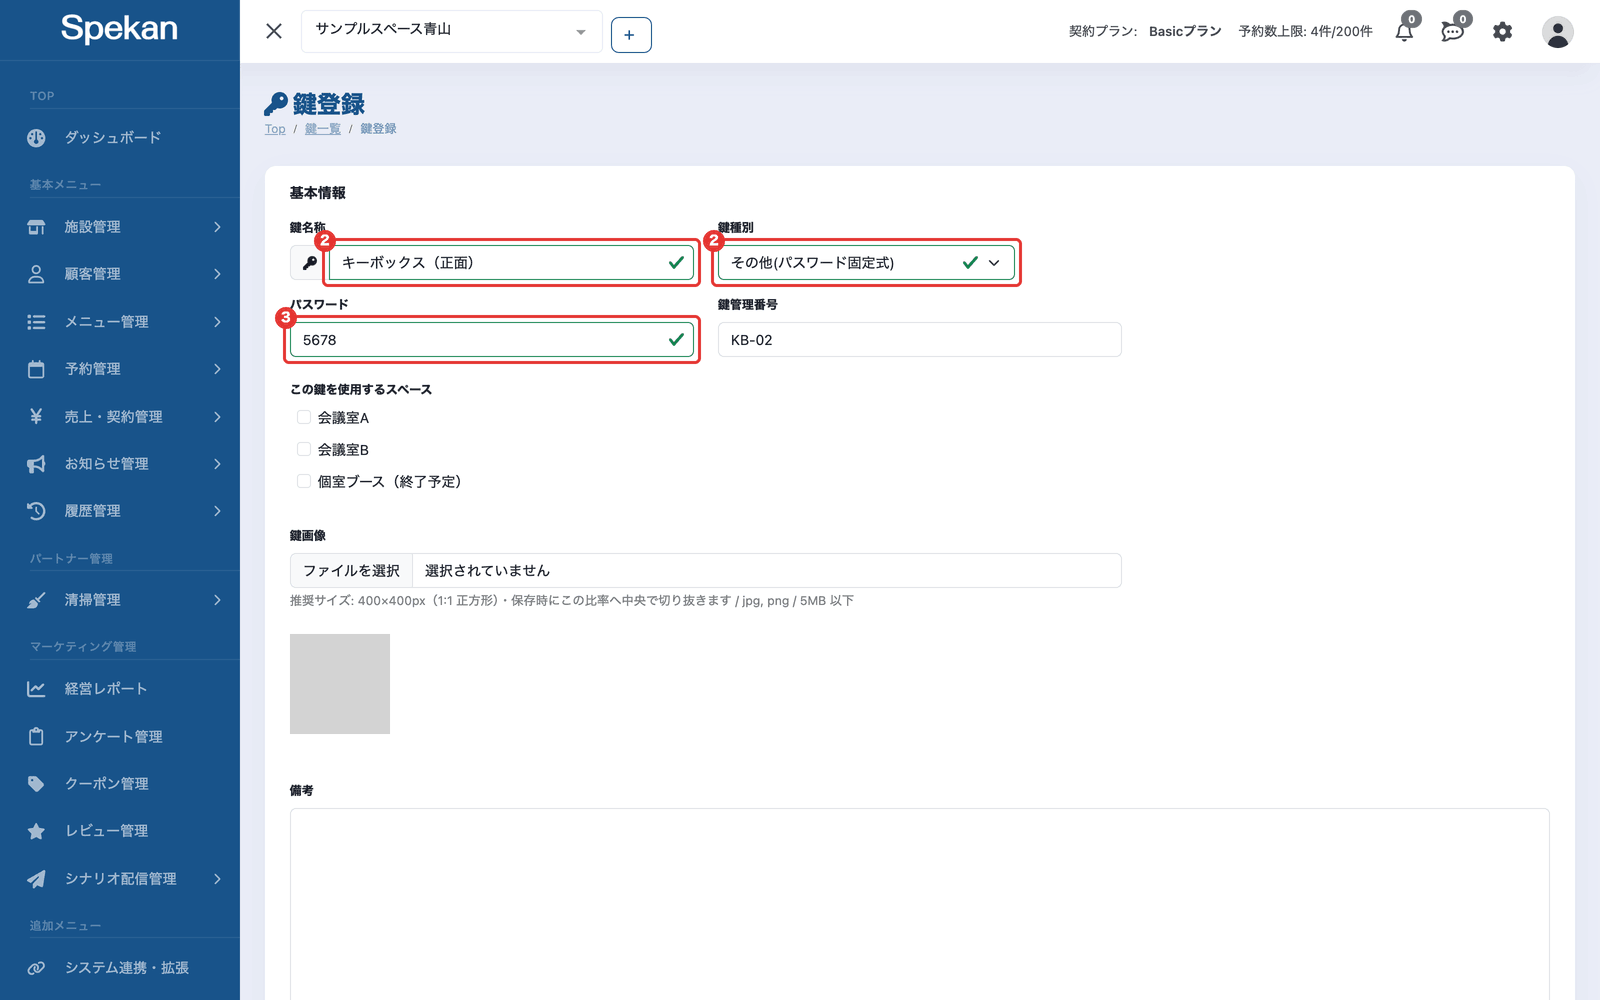Click the 鍵名称 input field

tap(511, 263)
